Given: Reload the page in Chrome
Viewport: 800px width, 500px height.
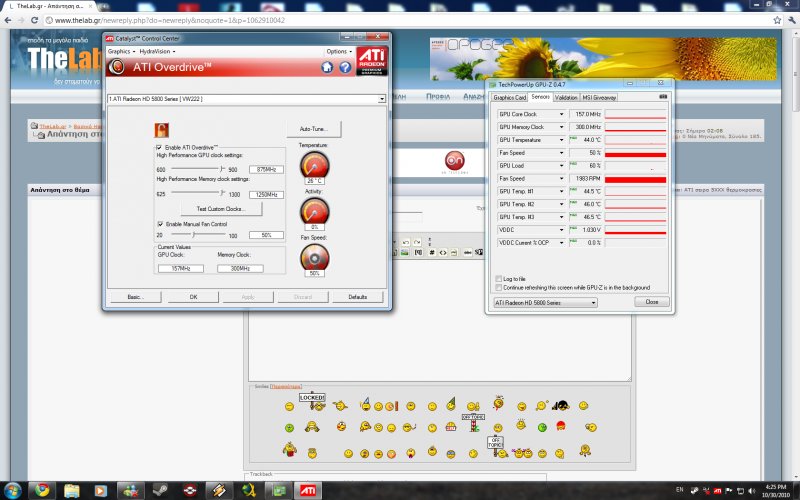Looking at the screenshot, I should click(x=34, y=20).
